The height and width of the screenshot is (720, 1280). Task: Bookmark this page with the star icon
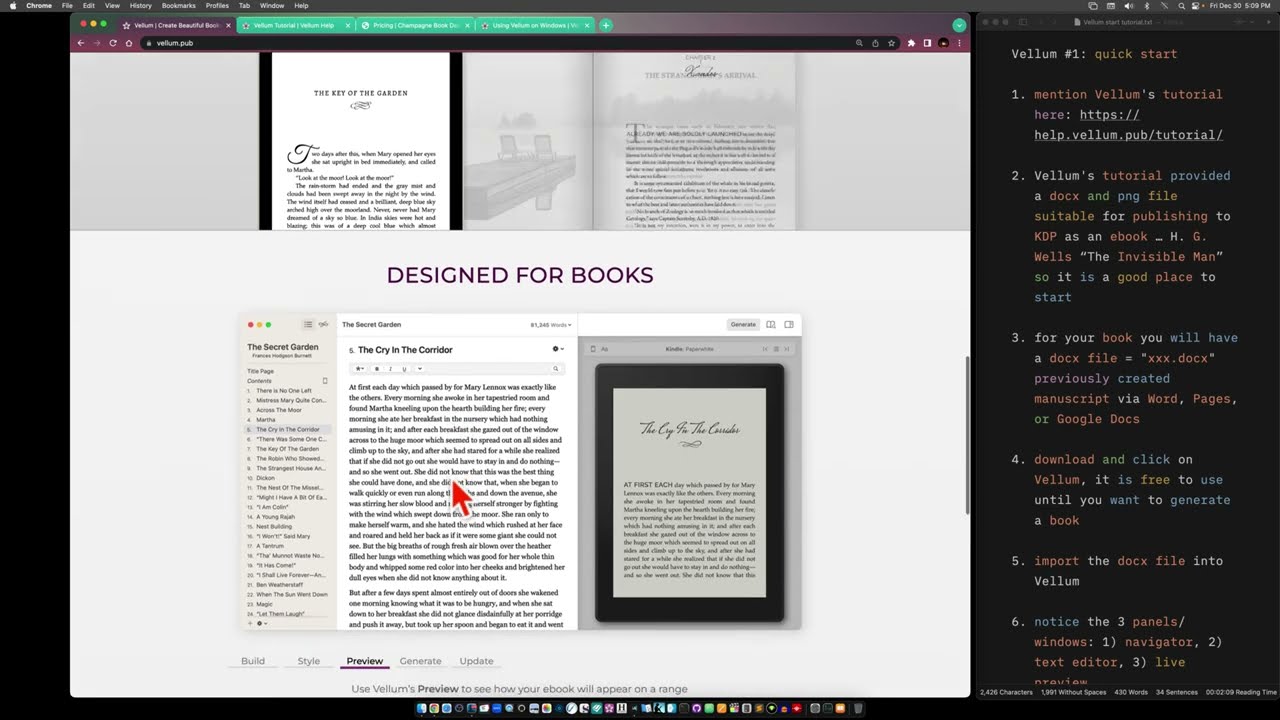pos(891,43)
